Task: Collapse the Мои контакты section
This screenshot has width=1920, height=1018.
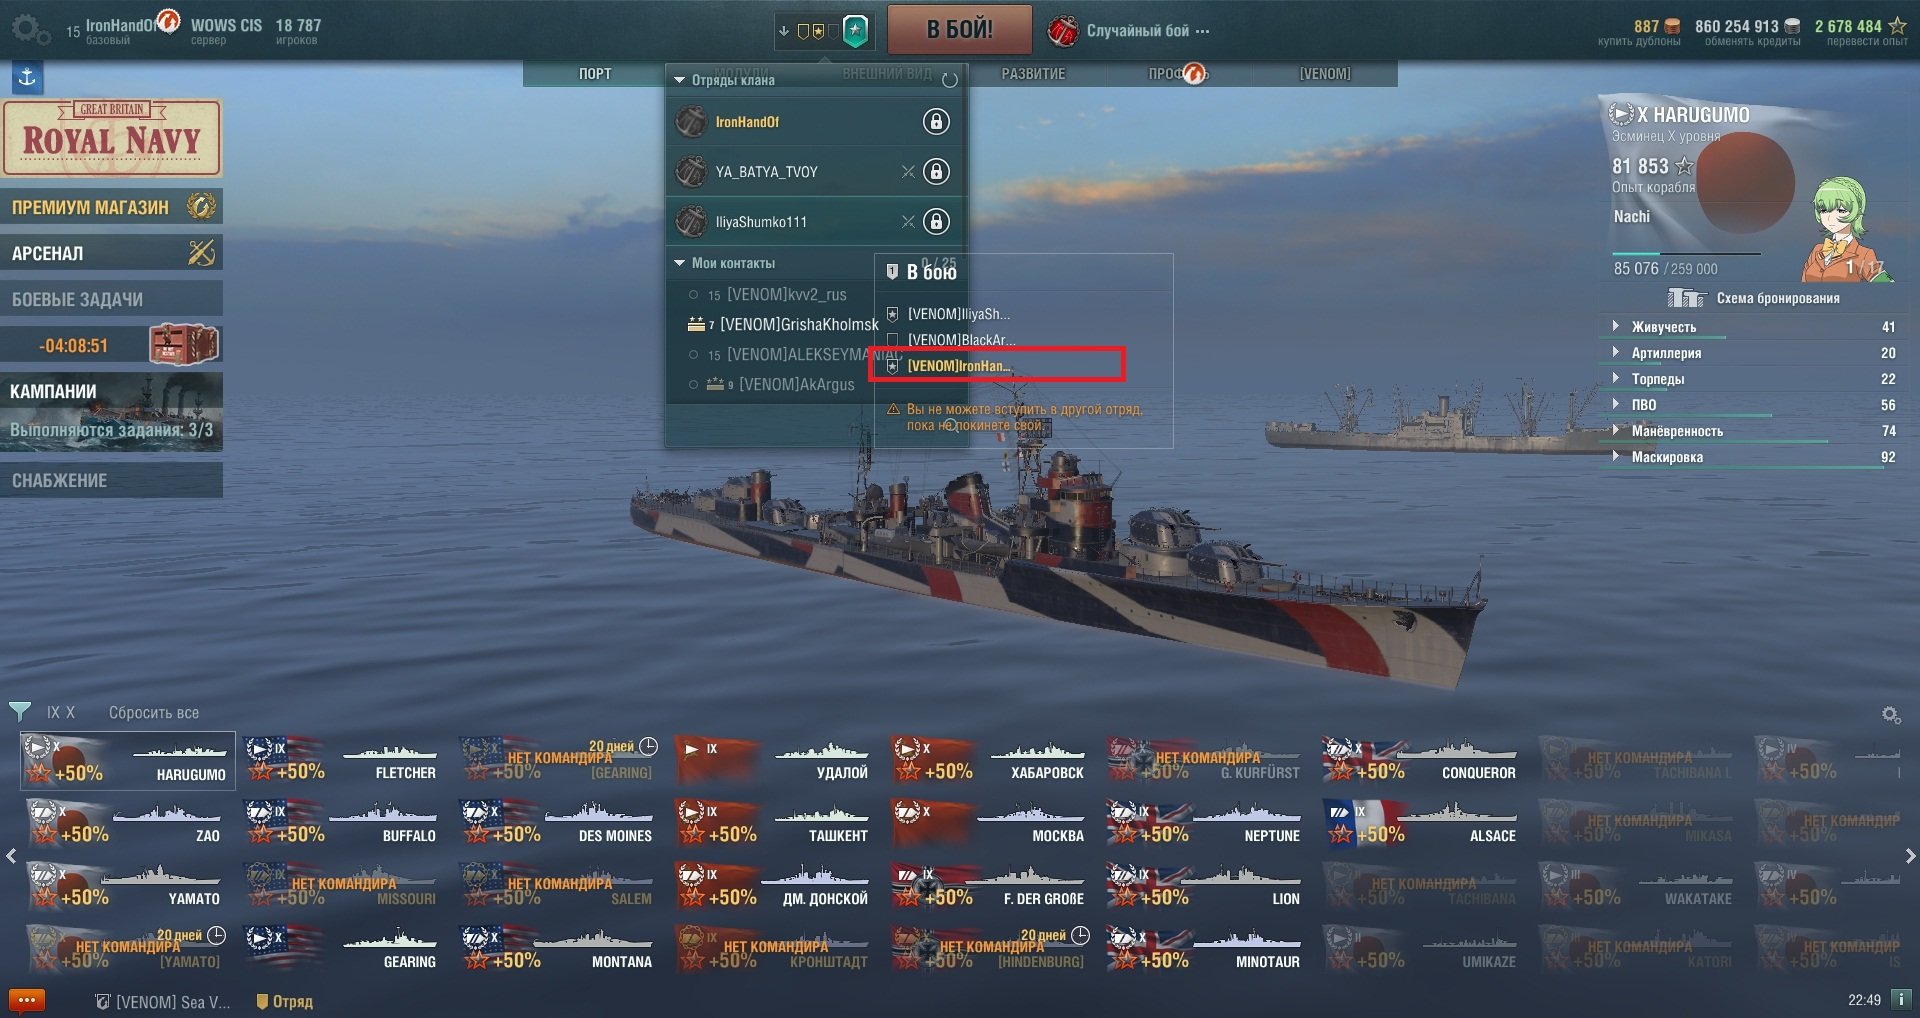Action: click(680, 263)
